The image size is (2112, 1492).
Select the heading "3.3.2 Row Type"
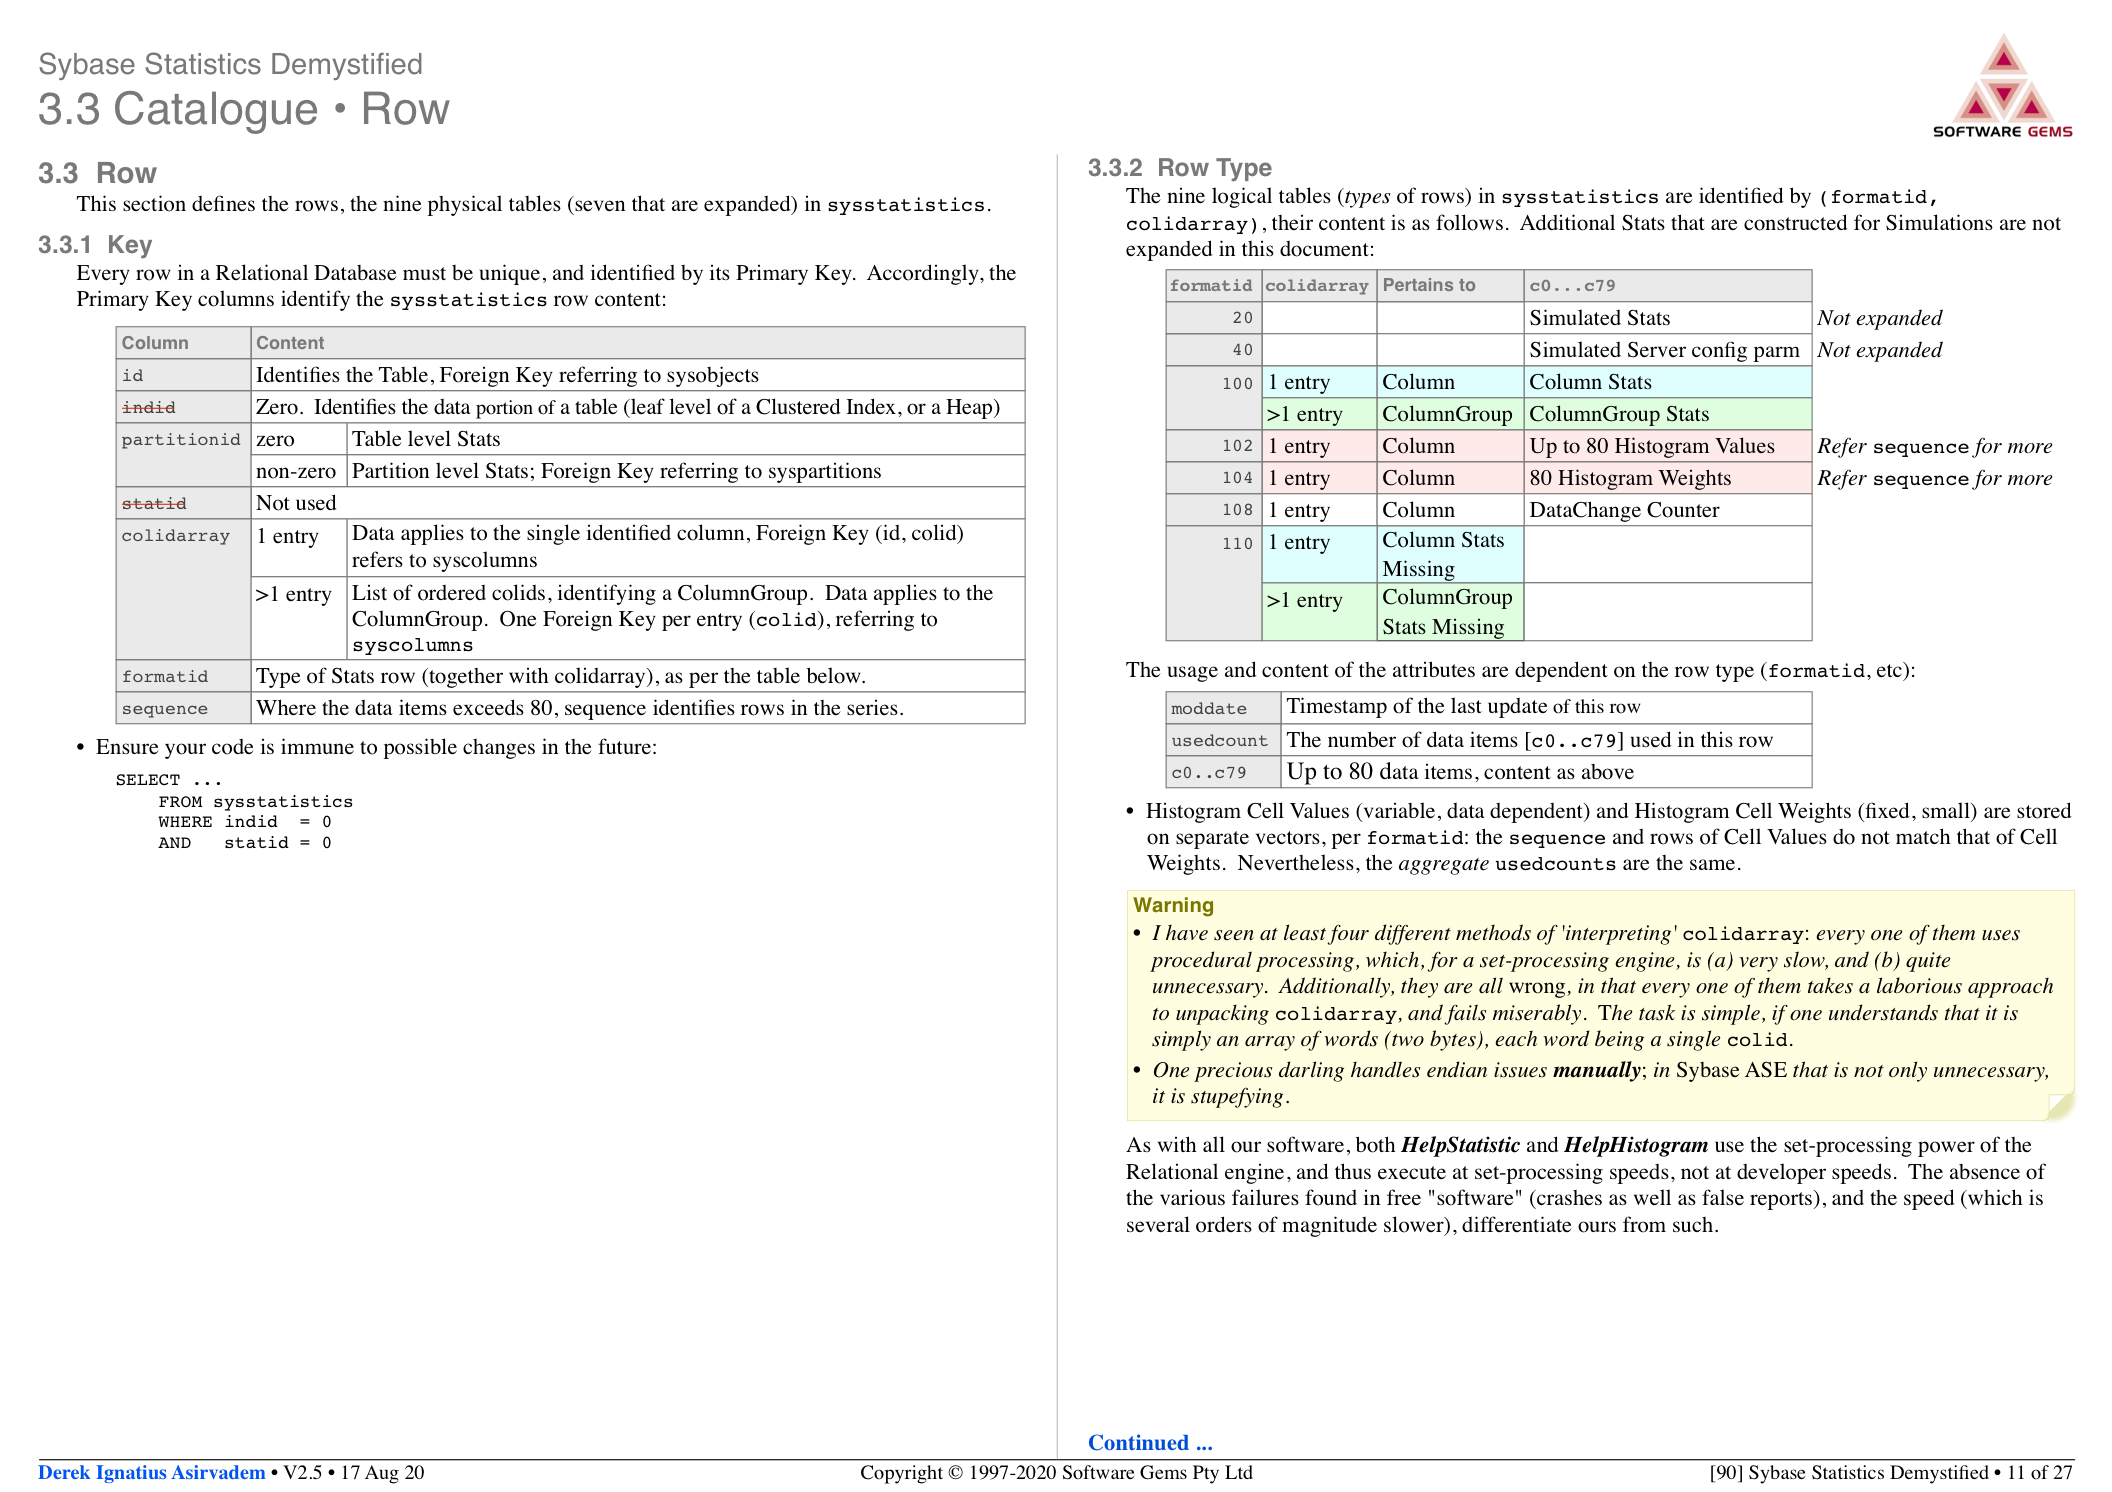(1178, 168)
